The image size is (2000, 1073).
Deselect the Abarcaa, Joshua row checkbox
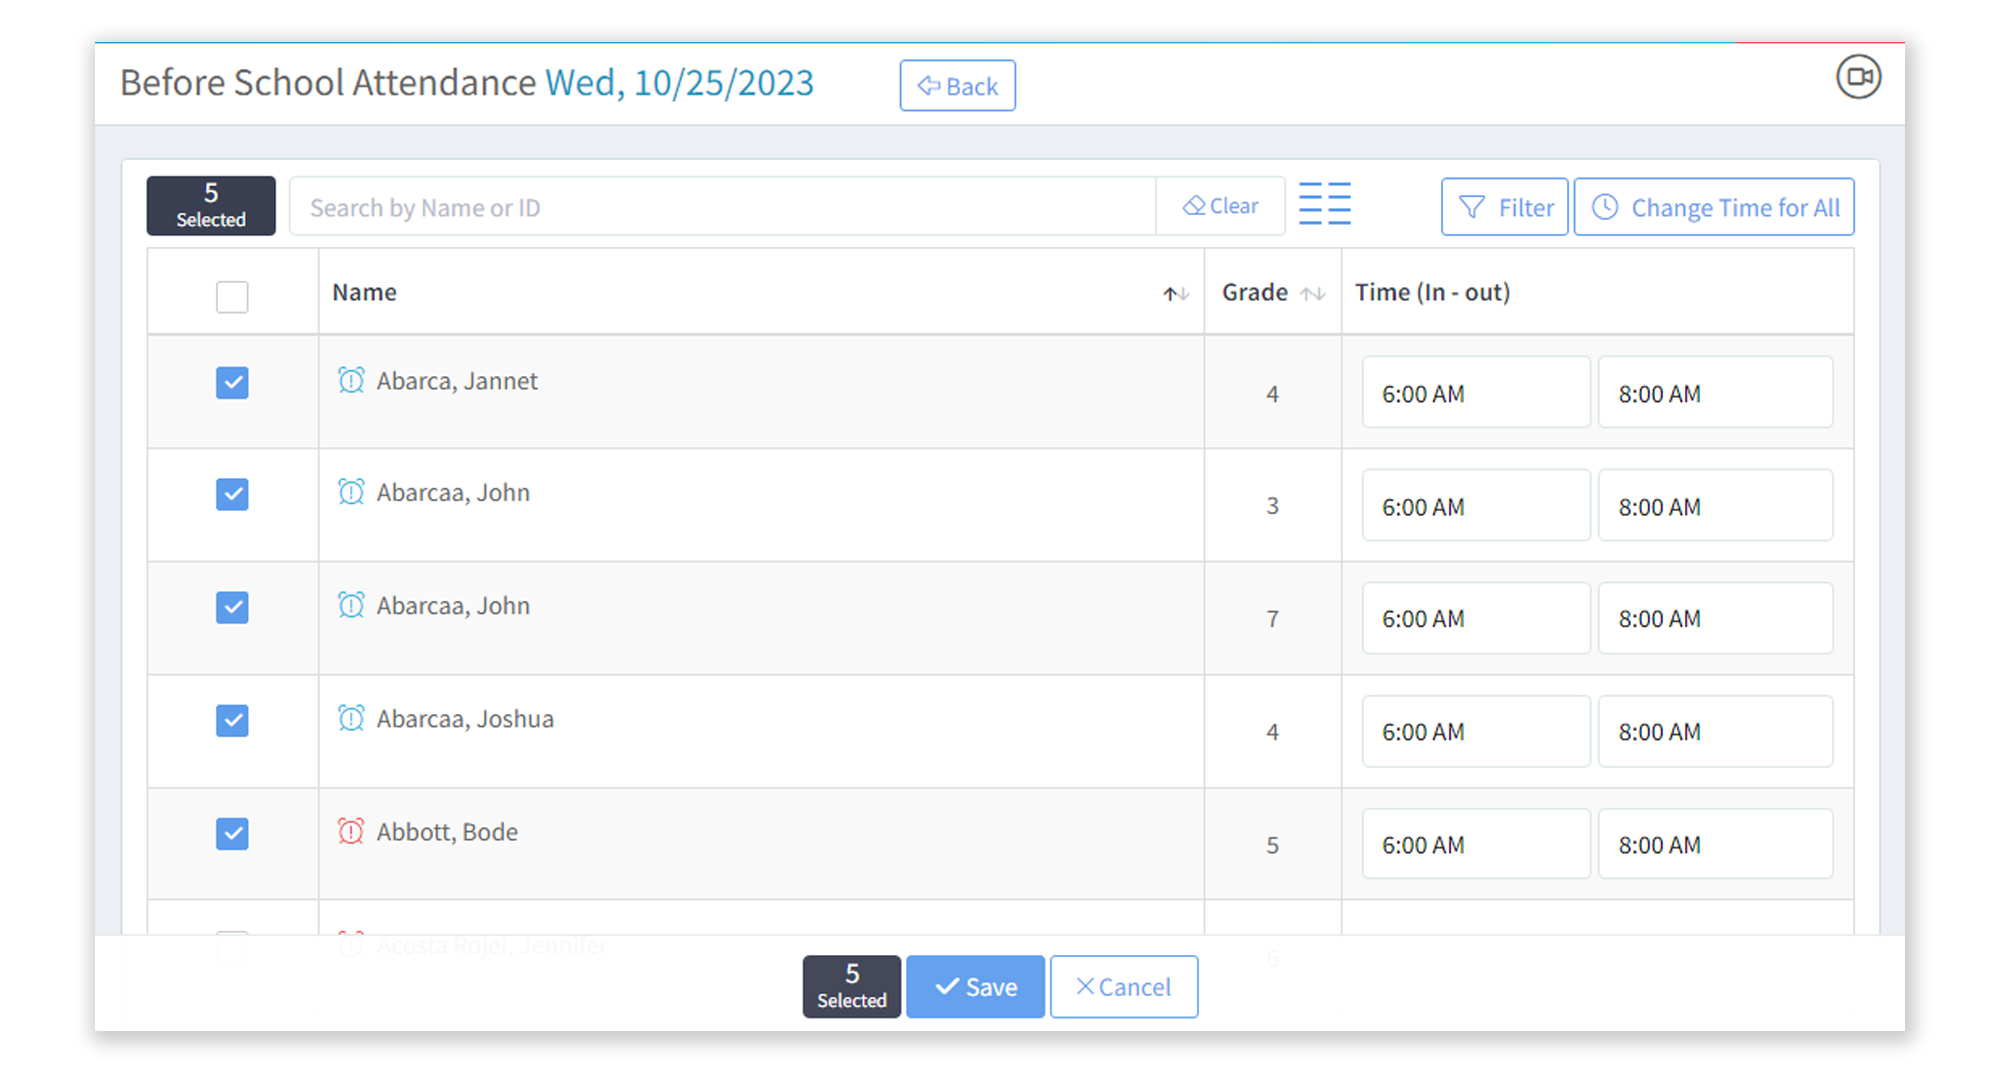(x=232, y=721)
